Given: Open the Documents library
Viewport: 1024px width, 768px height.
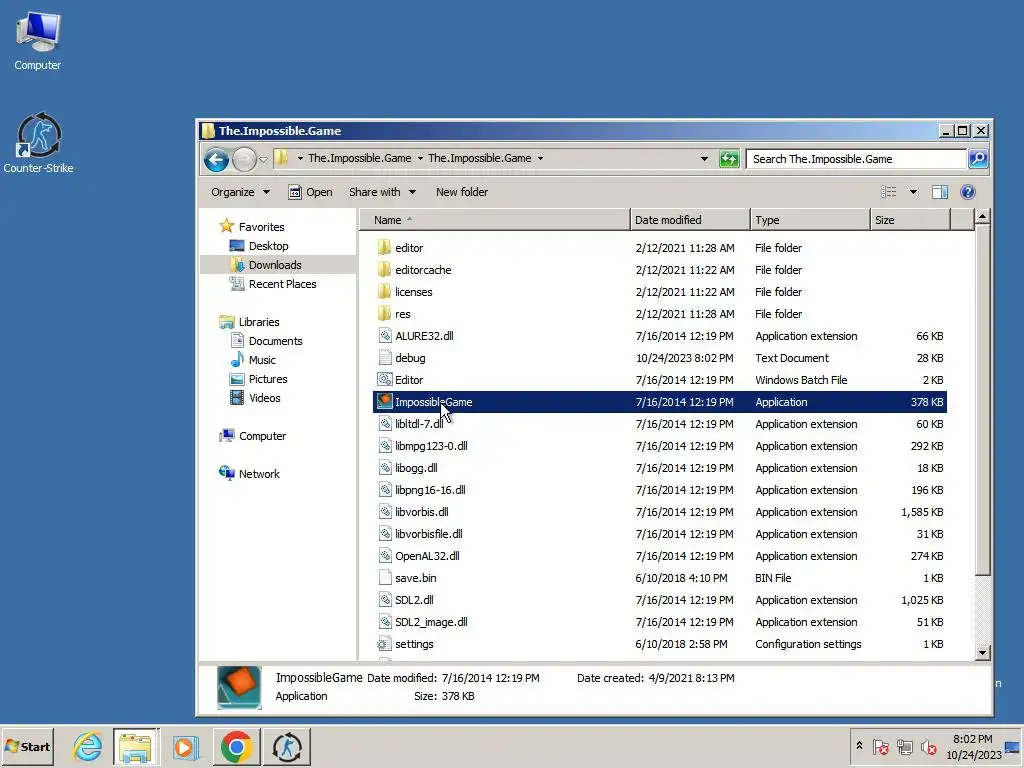Looking at the screenshot, I should pyautogui.click(x=266, y=341).
